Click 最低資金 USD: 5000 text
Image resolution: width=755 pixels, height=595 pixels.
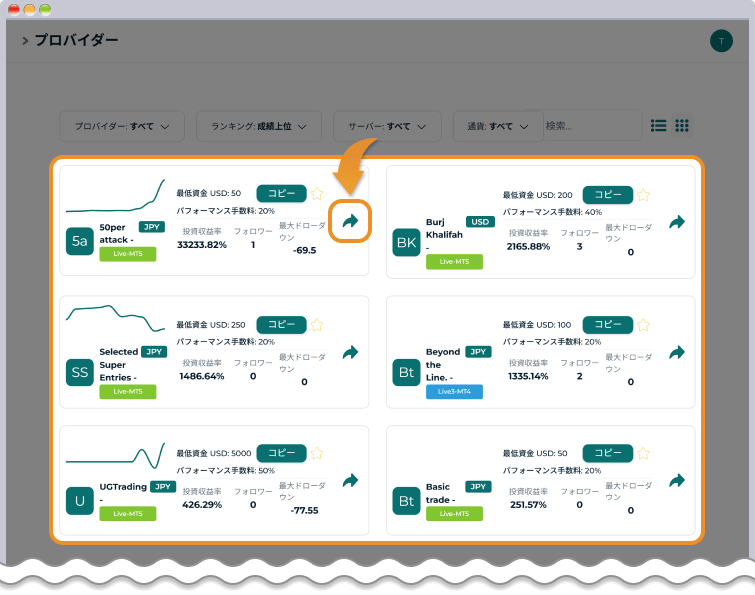pos(214,453)
